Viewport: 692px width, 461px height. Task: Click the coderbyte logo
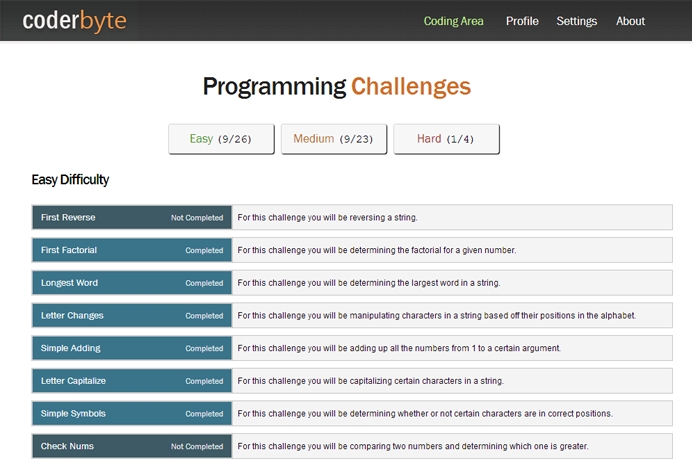click(x=74, y=20)
